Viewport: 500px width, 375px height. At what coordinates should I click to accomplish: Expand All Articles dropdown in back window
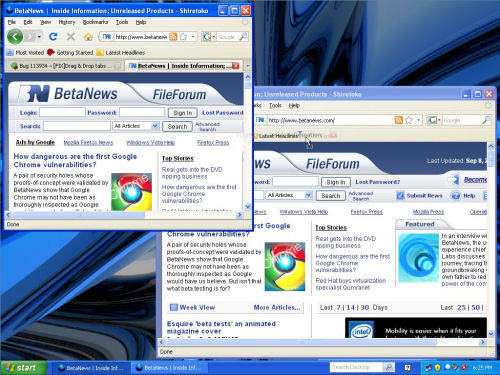coord(308,195)
